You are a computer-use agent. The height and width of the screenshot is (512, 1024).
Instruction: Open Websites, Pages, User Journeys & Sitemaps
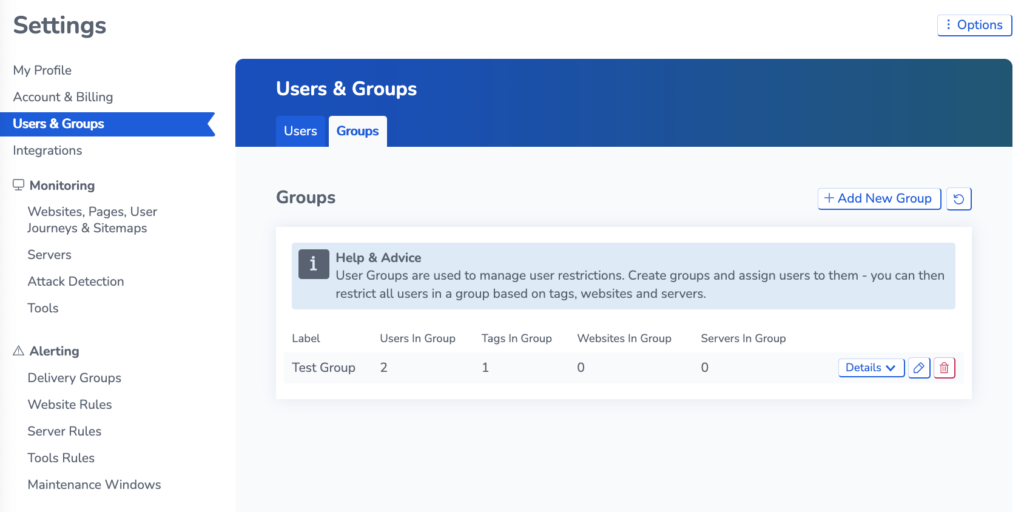click(92, 220)
